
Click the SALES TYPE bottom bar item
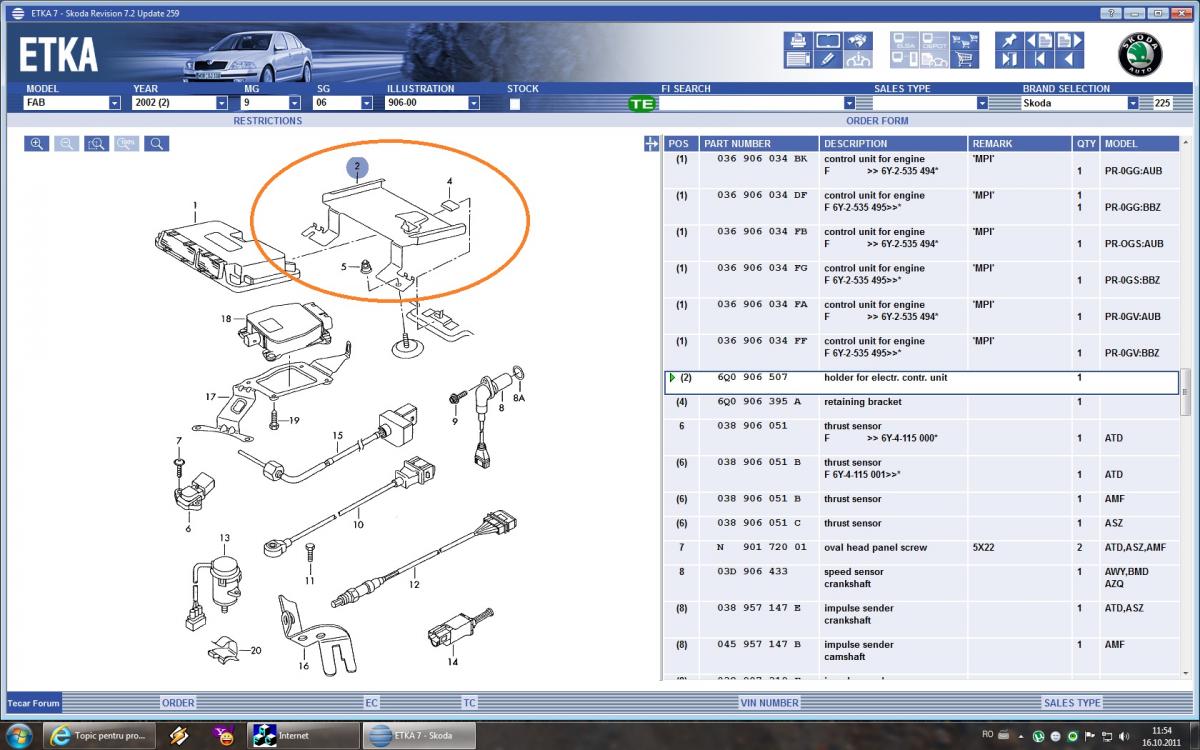point(1072,703)
